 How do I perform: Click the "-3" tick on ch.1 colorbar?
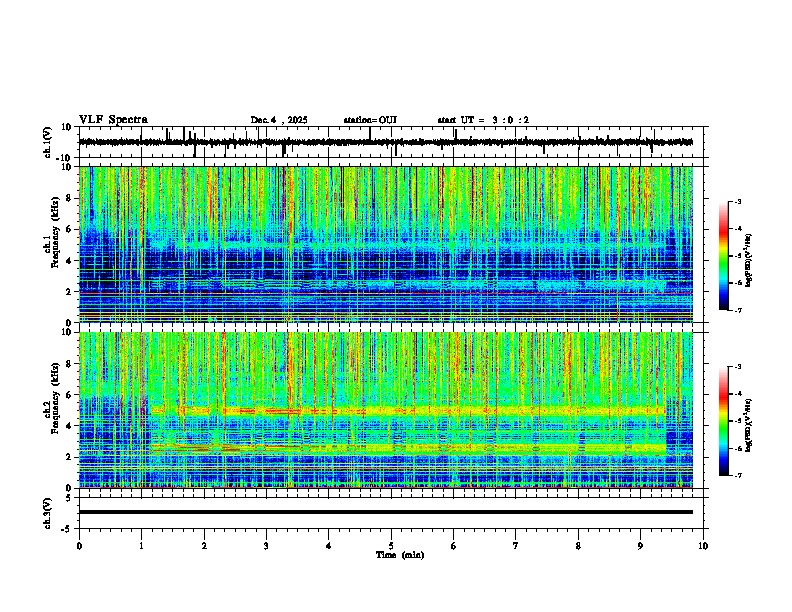pyautogui.click(x=737, y=201)
